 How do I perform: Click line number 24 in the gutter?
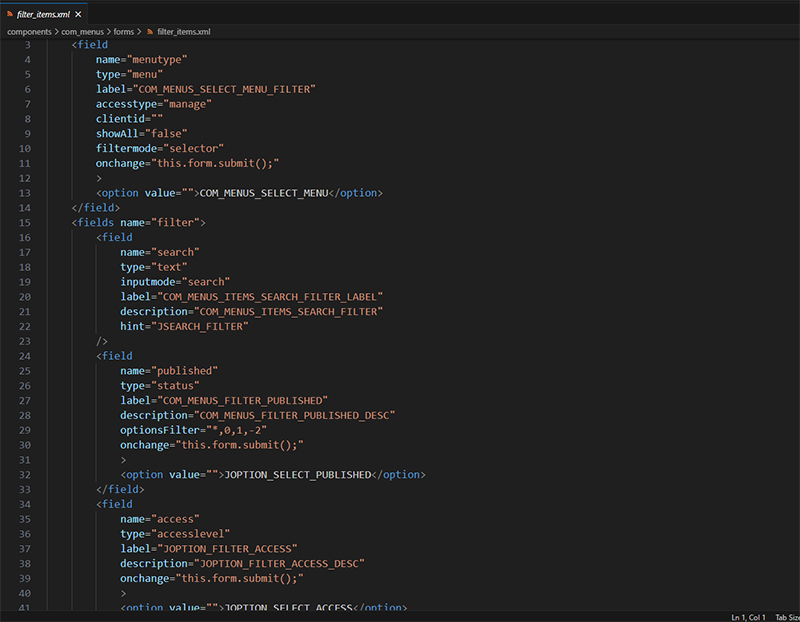tap(25, 355)
